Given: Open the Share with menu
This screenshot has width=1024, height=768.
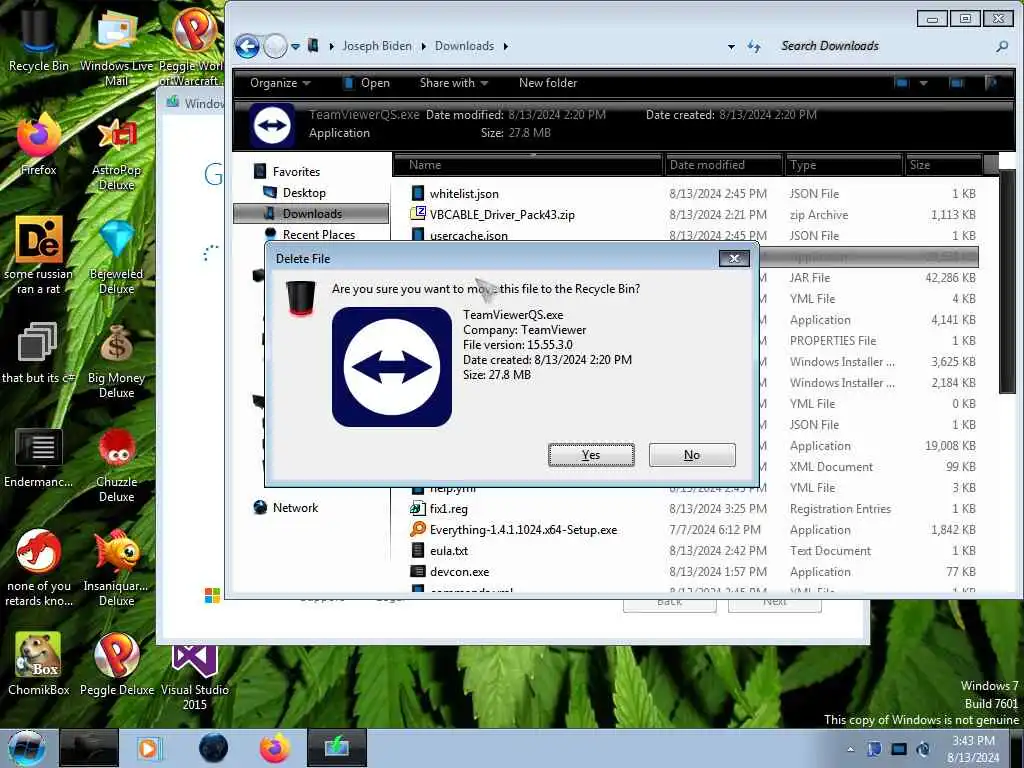Looking at the screenshot, I should tap(454, 83).
